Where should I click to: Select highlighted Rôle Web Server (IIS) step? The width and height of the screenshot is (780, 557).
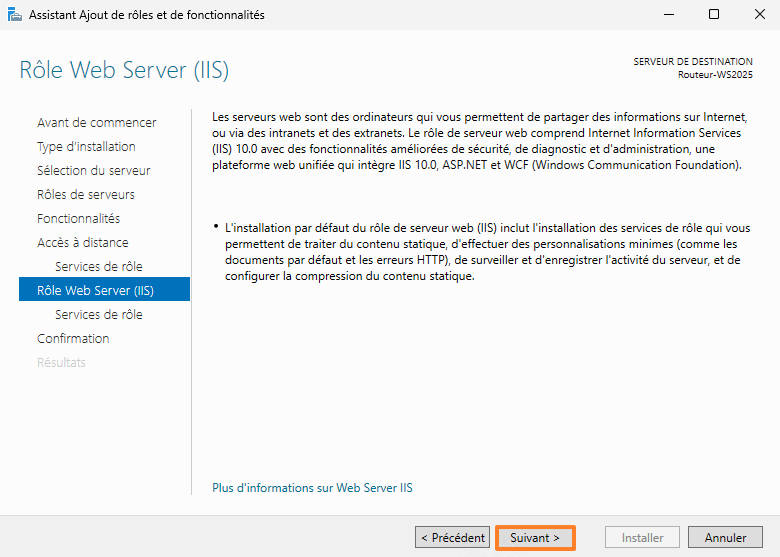click(x=95, y=290)
